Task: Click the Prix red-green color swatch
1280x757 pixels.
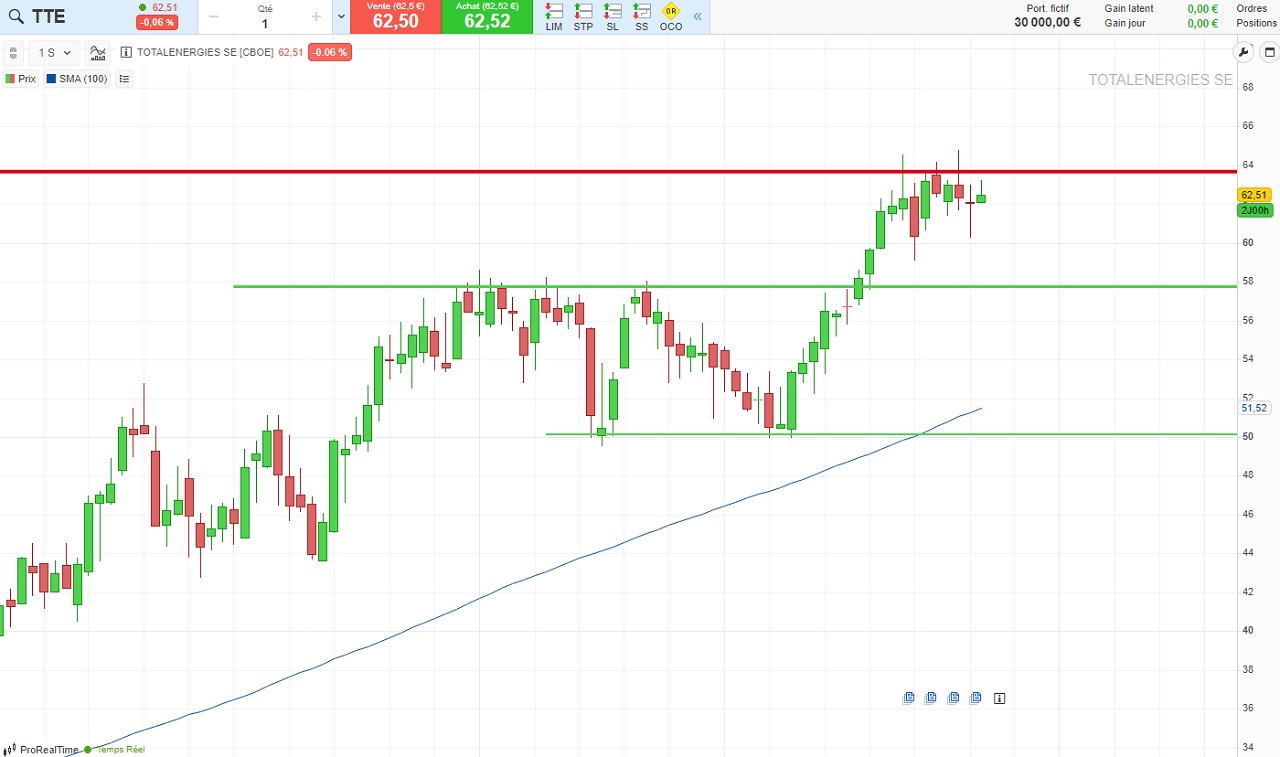Action: [x=10, y=78]
